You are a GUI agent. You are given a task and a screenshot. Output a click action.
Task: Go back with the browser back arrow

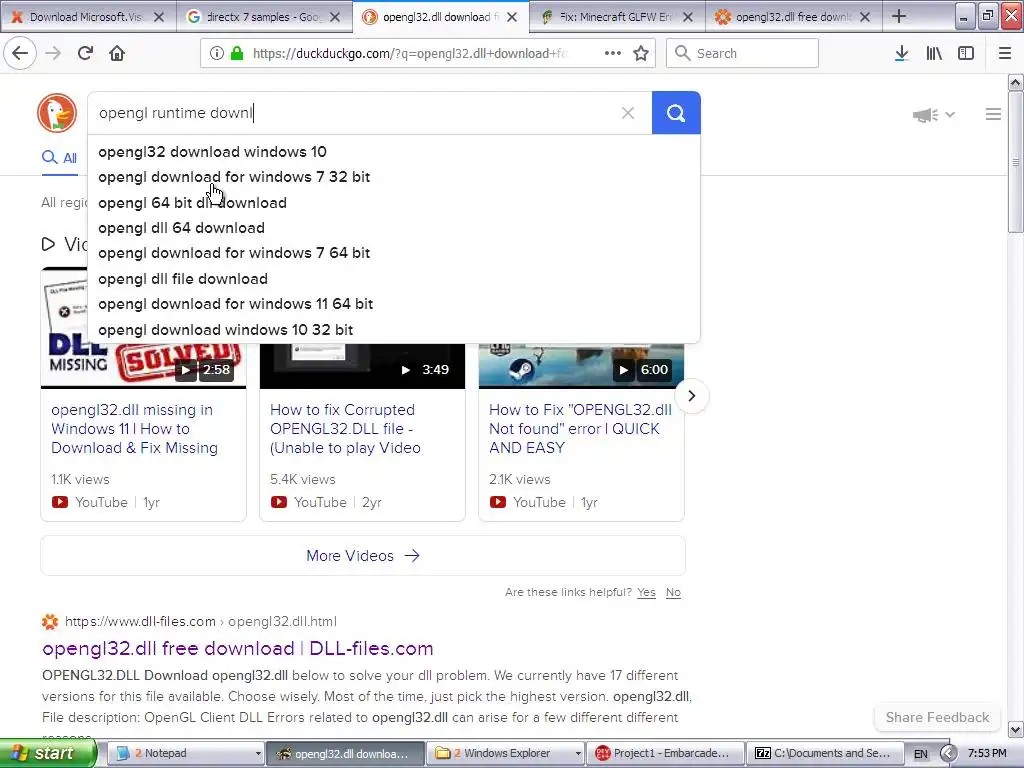click(x=20, y=53)
